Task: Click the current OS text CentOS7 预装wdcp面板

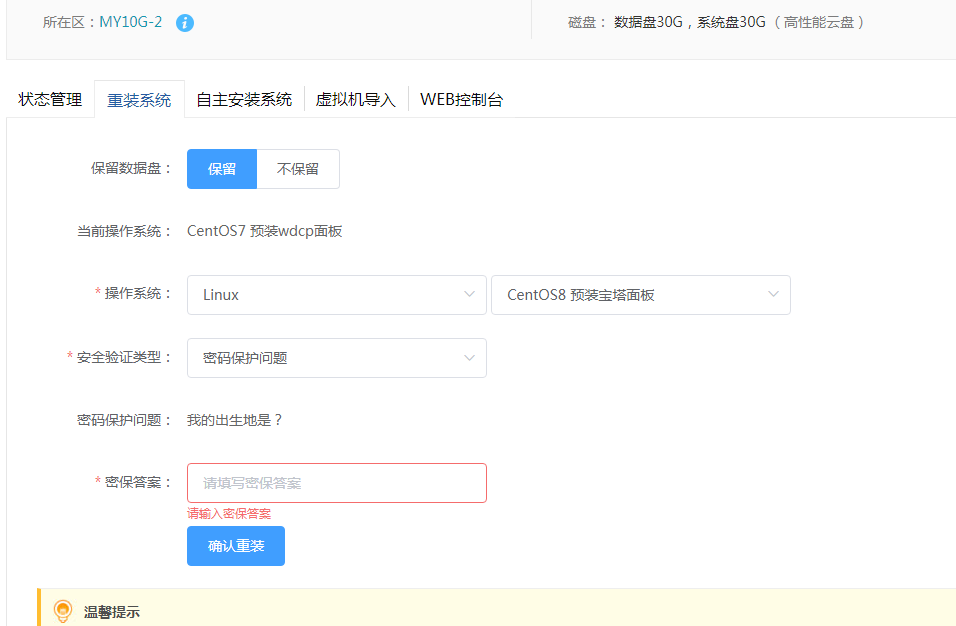Action: [x=265, y=231]
